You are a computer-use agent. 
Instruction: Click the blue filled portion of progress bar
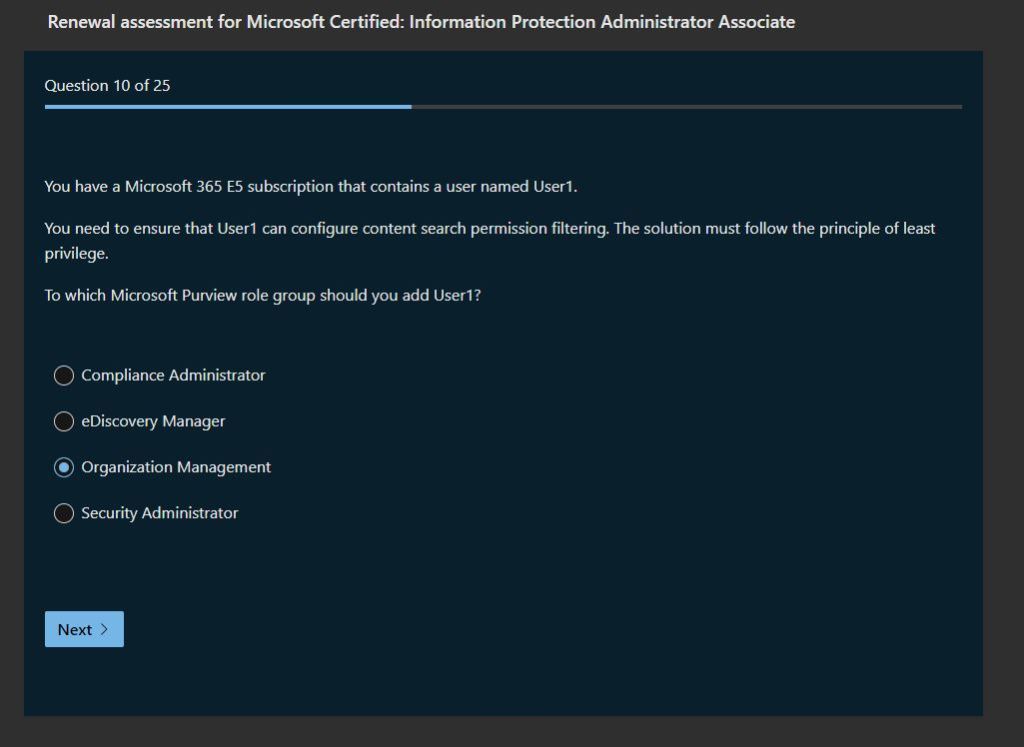point(228,106)
